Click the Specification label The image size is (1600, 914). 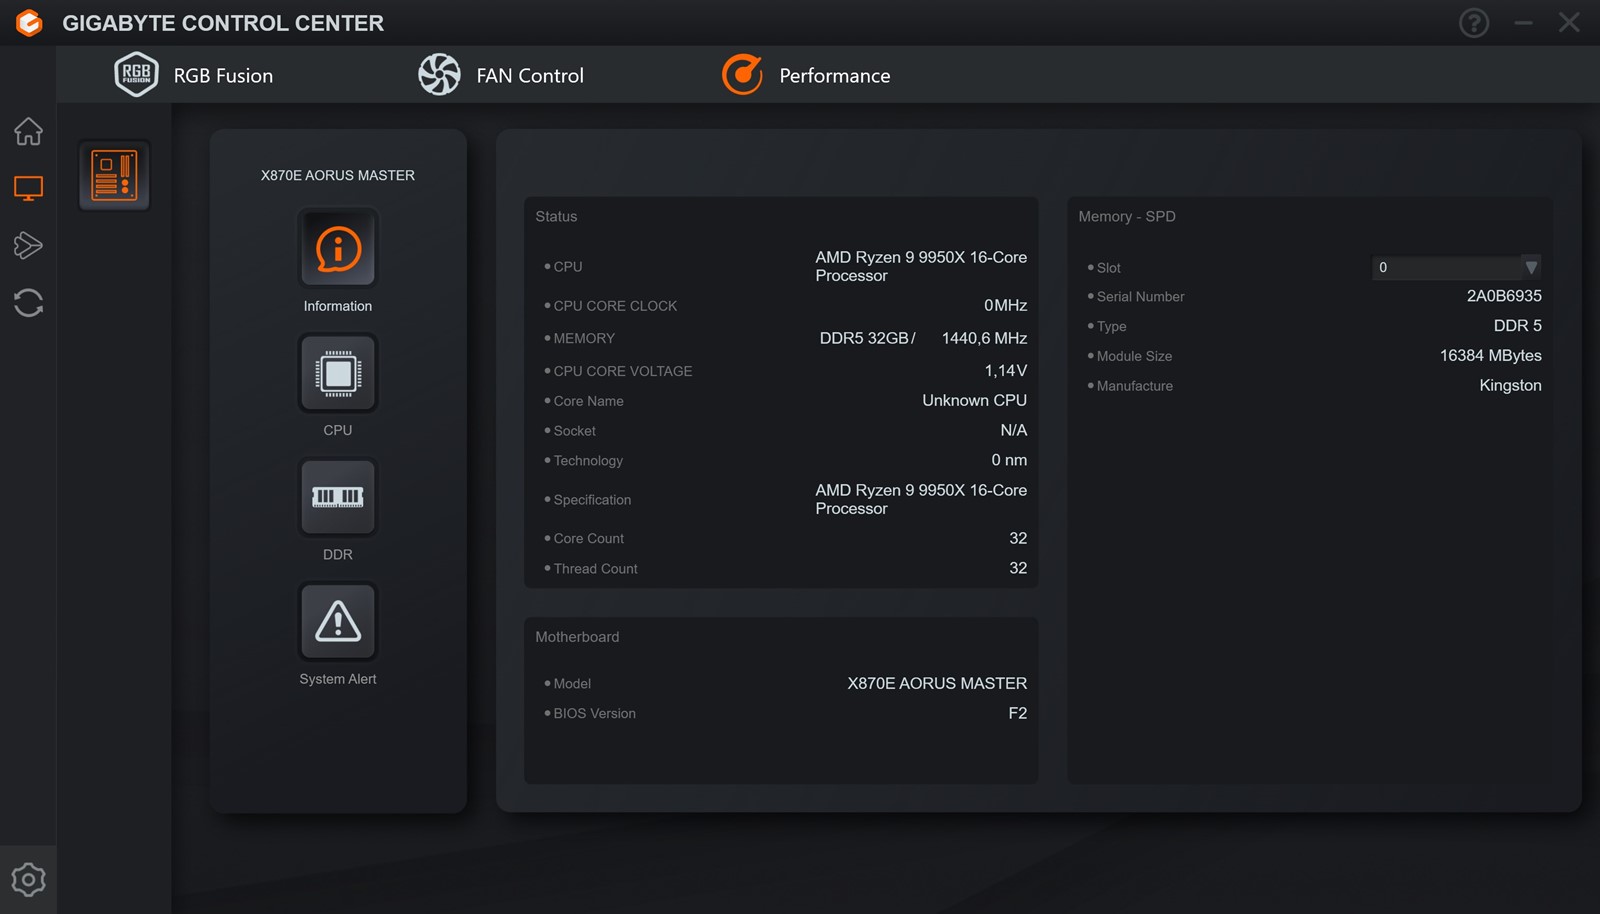point(592,500)
